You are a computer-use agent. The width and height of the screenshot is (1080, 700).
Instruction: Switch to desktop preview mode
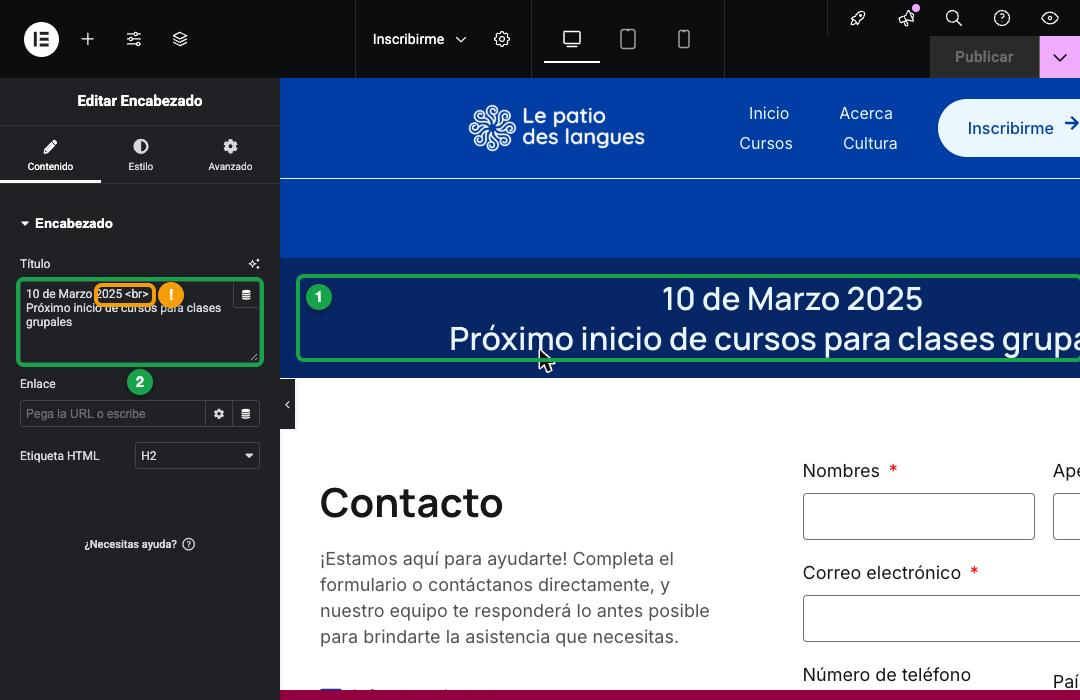(x=572, y=39)
